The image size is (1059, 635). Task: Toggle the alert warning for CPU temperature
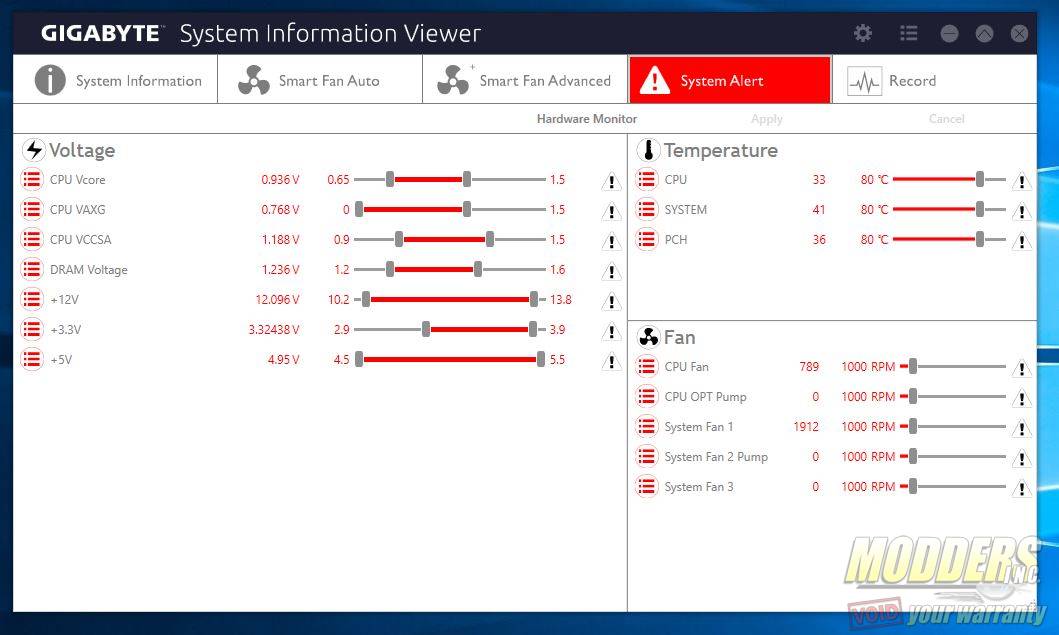[x=1022, y=181]
